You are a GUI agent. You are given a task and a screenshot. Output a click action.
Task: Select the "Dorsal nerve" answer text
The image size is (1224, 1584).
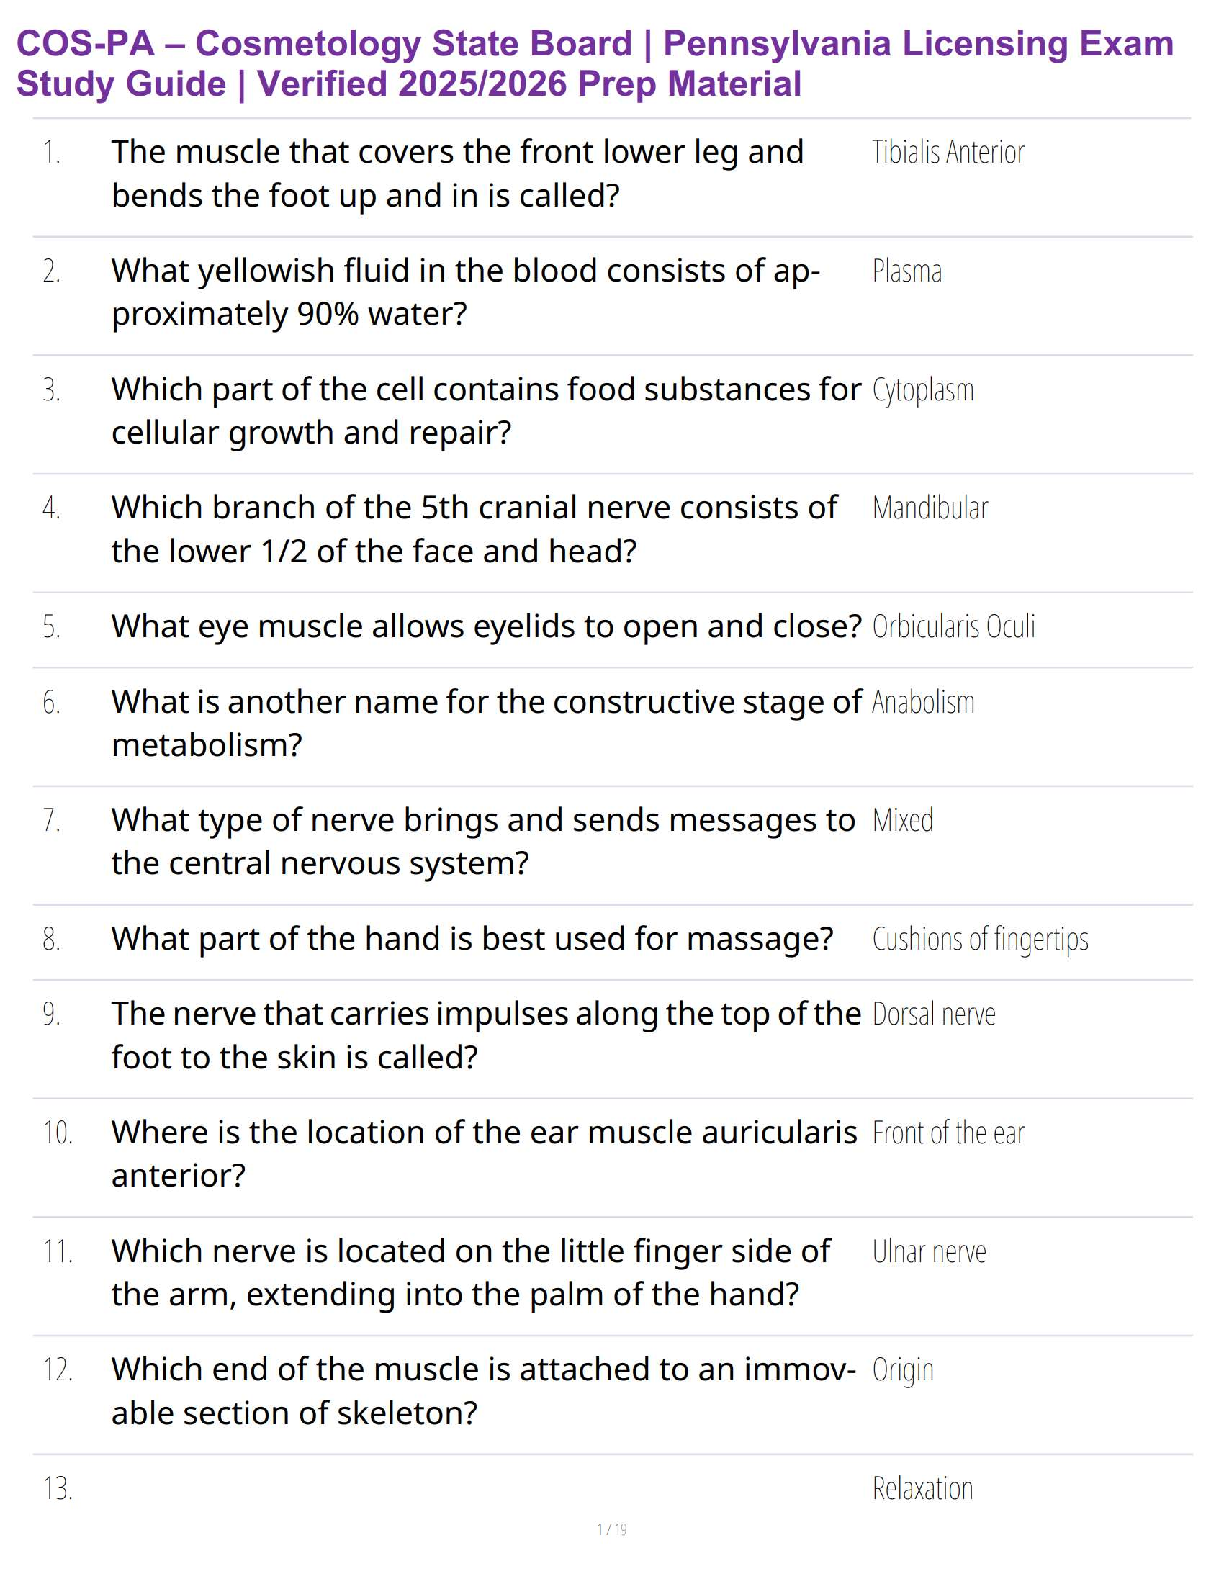tap(934, 1015)
